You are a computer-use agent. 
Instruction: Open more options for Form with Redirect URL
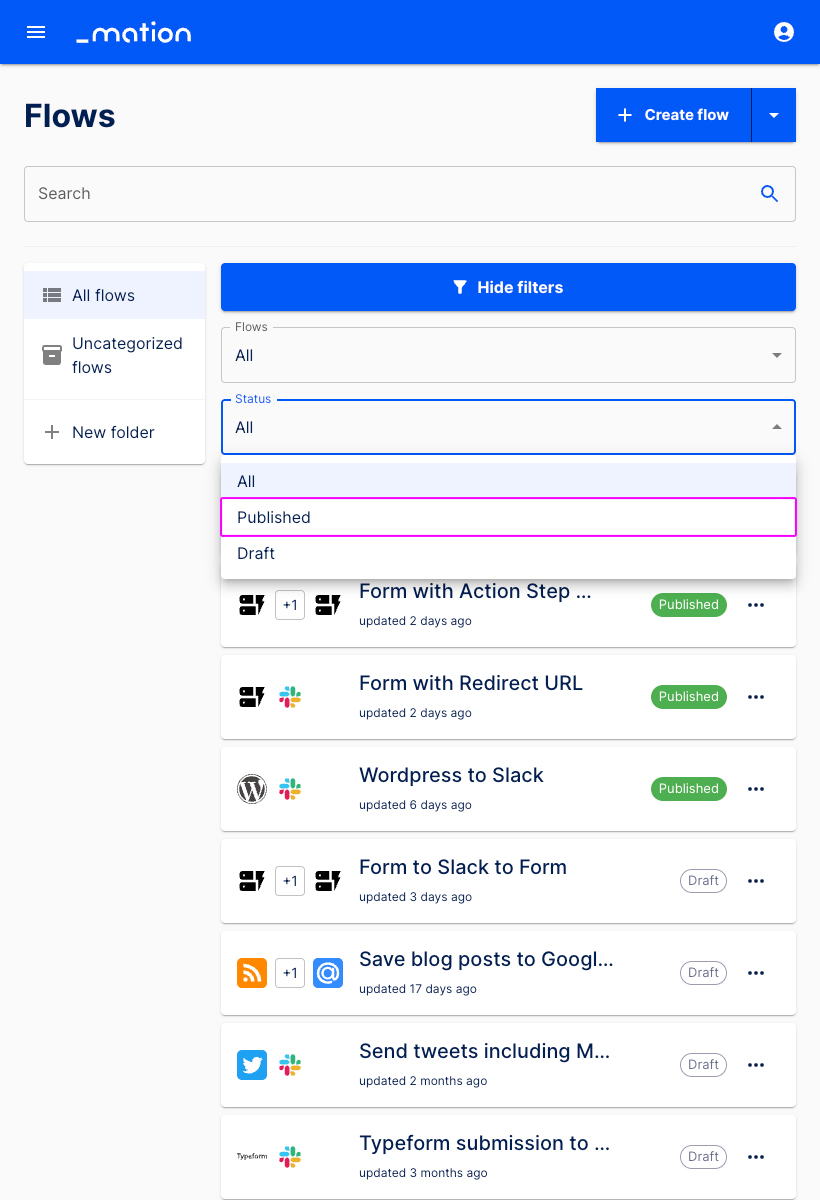756,697
